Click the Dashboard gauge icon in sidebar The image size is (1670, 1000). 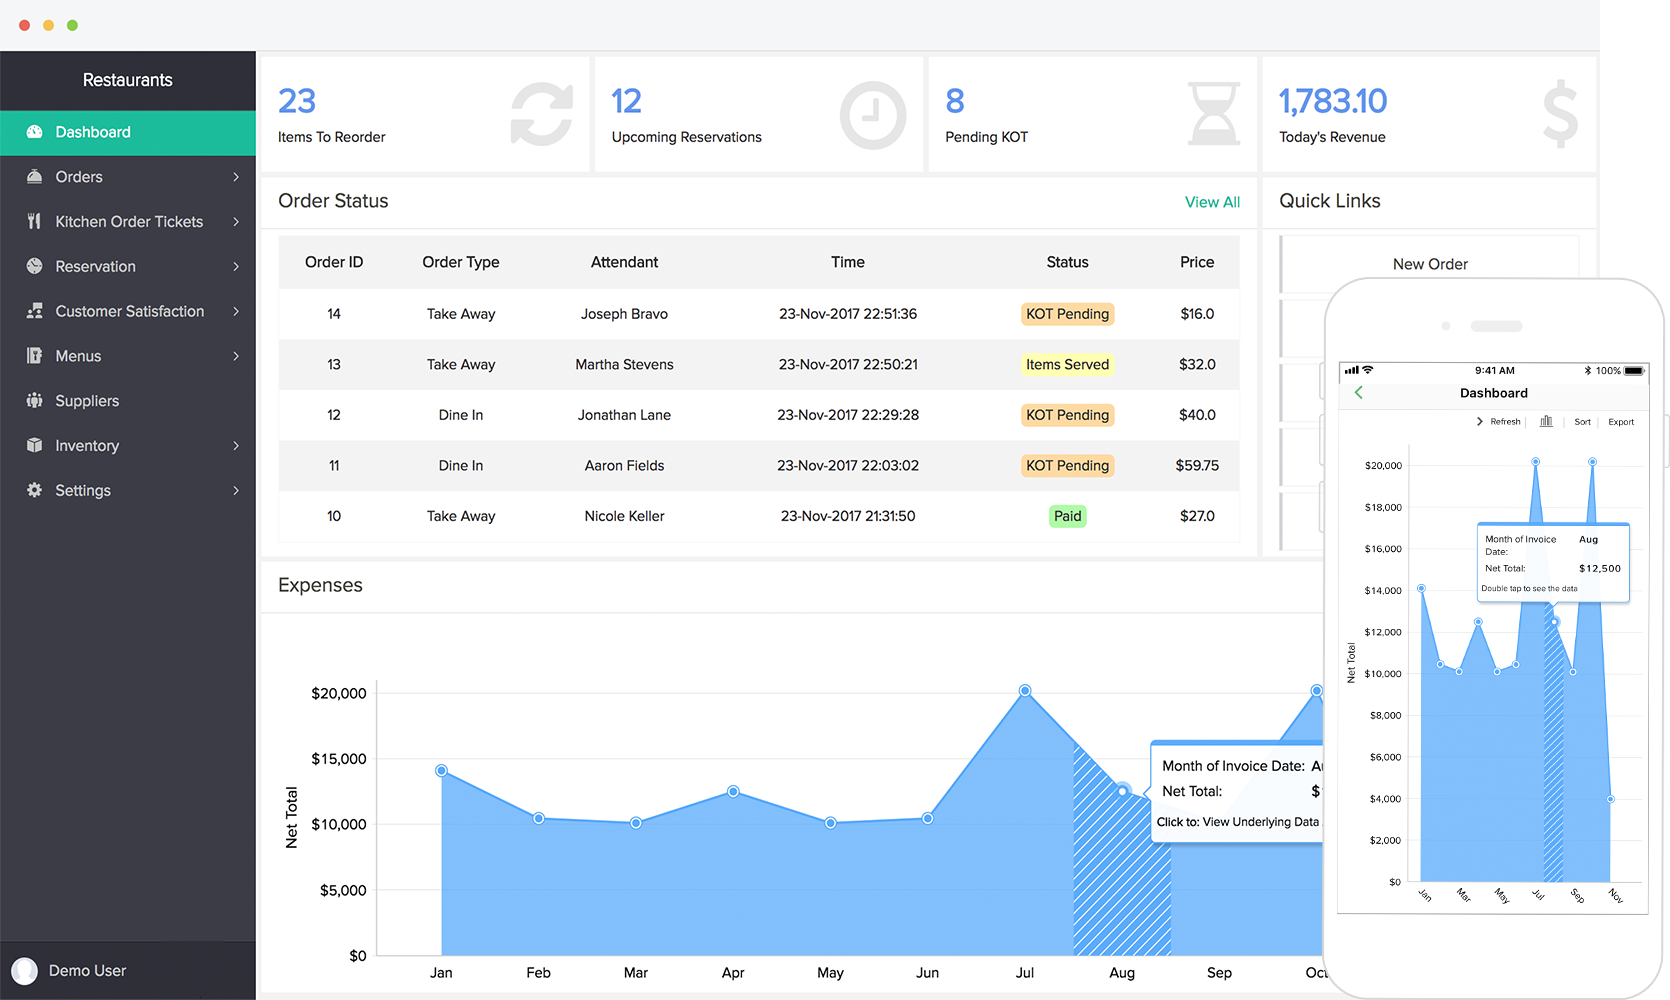34,132
